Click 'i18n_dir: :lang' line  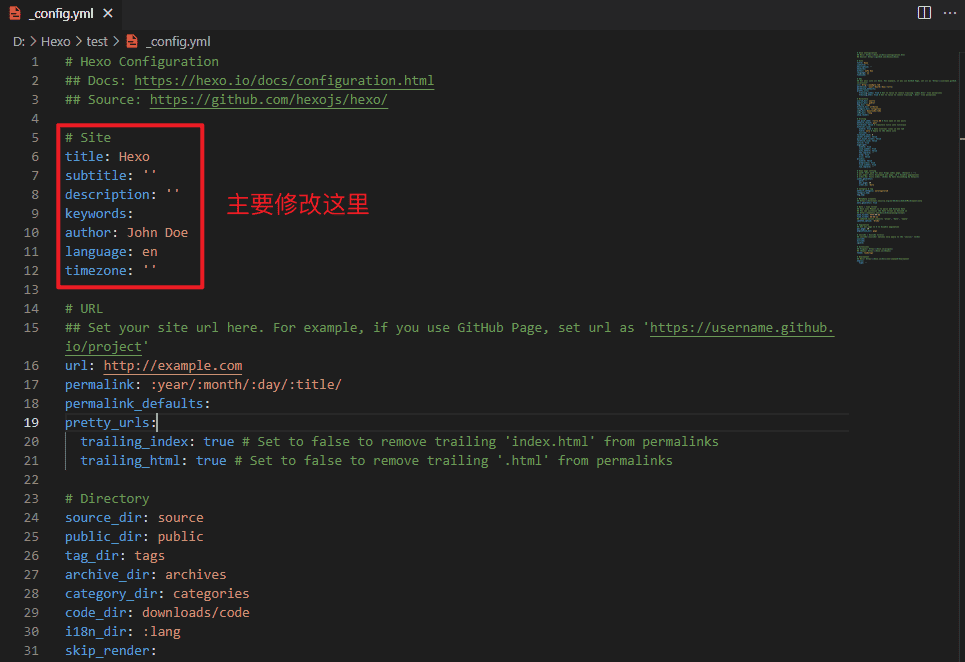122,632
